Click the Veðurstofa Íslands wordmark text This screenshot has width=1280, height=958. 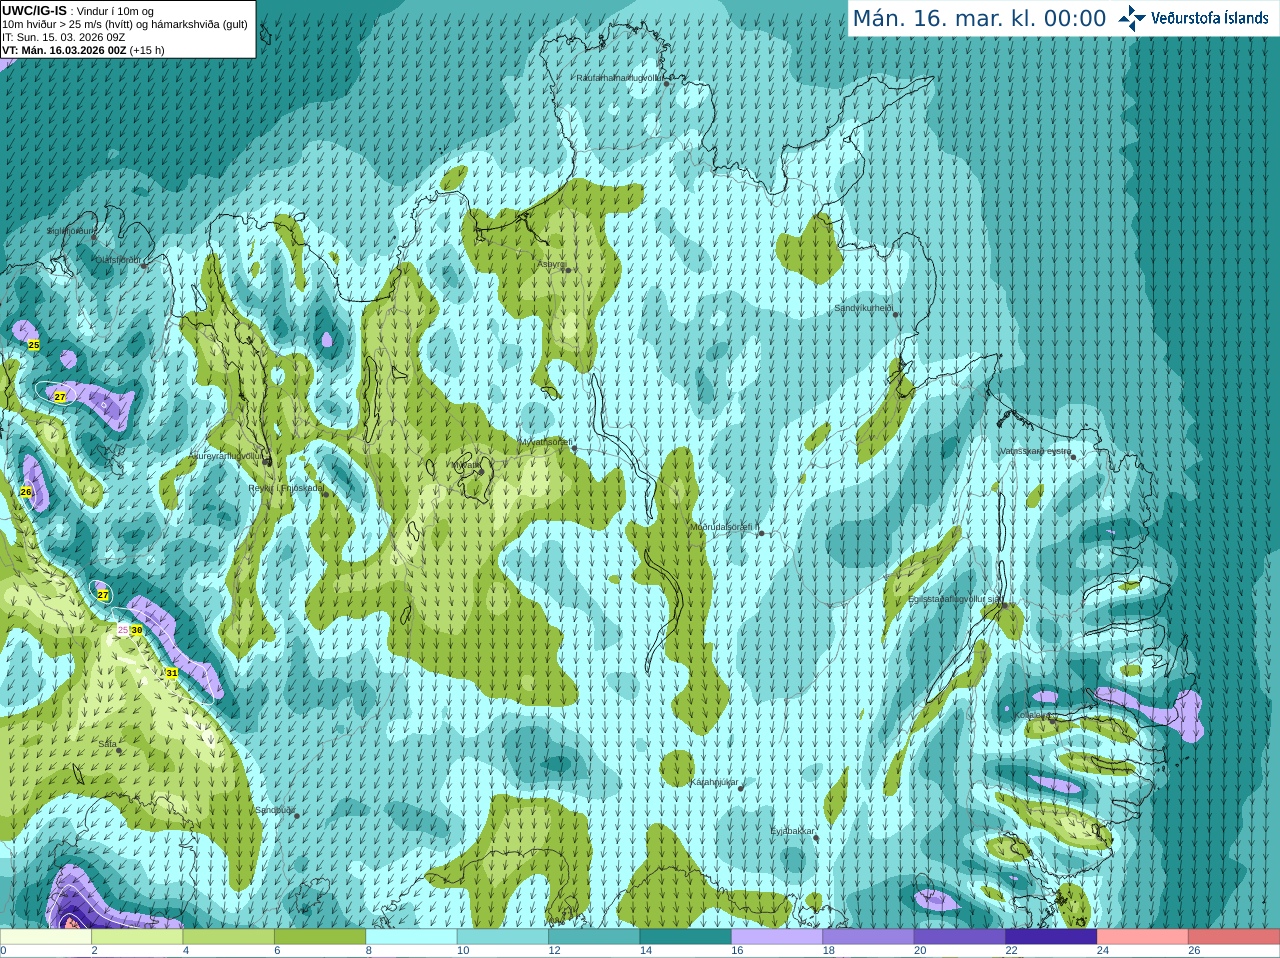tap(1209, 18)
